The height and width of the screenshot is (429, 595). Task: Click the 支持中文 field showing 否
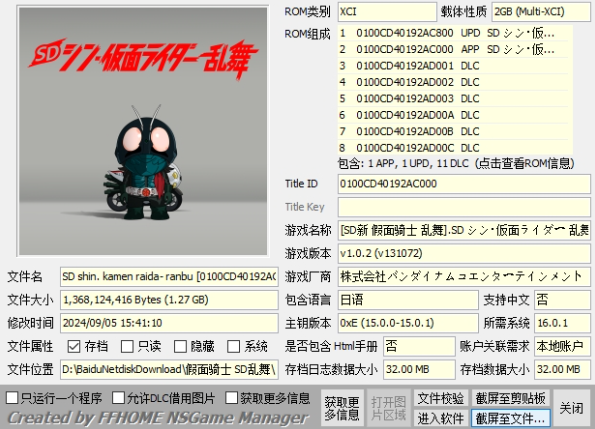[562, 300]
